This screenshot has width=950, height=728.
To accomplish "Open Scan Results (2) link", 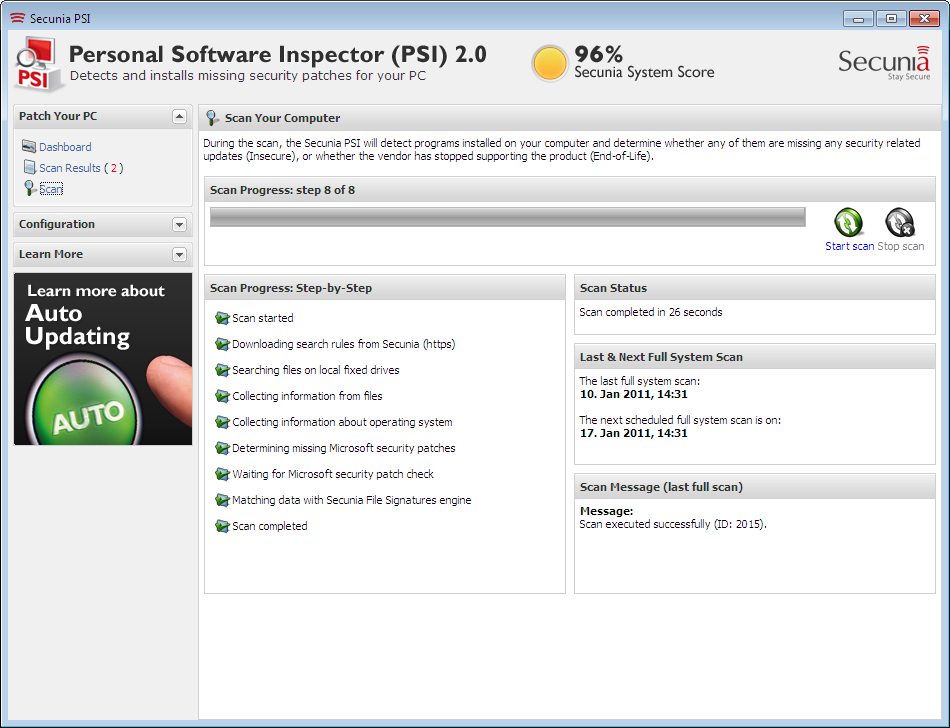I will tap(81, 168).
